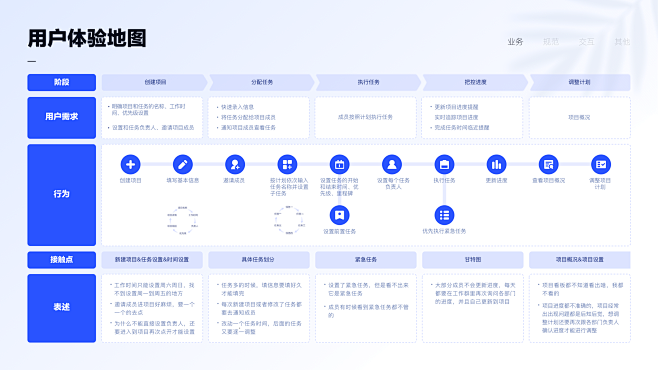Image resolution: width=658 pixels, height=370 pixels.
Task: Click the grid-plus icon for subtask entry
Action: pos(287,164)
